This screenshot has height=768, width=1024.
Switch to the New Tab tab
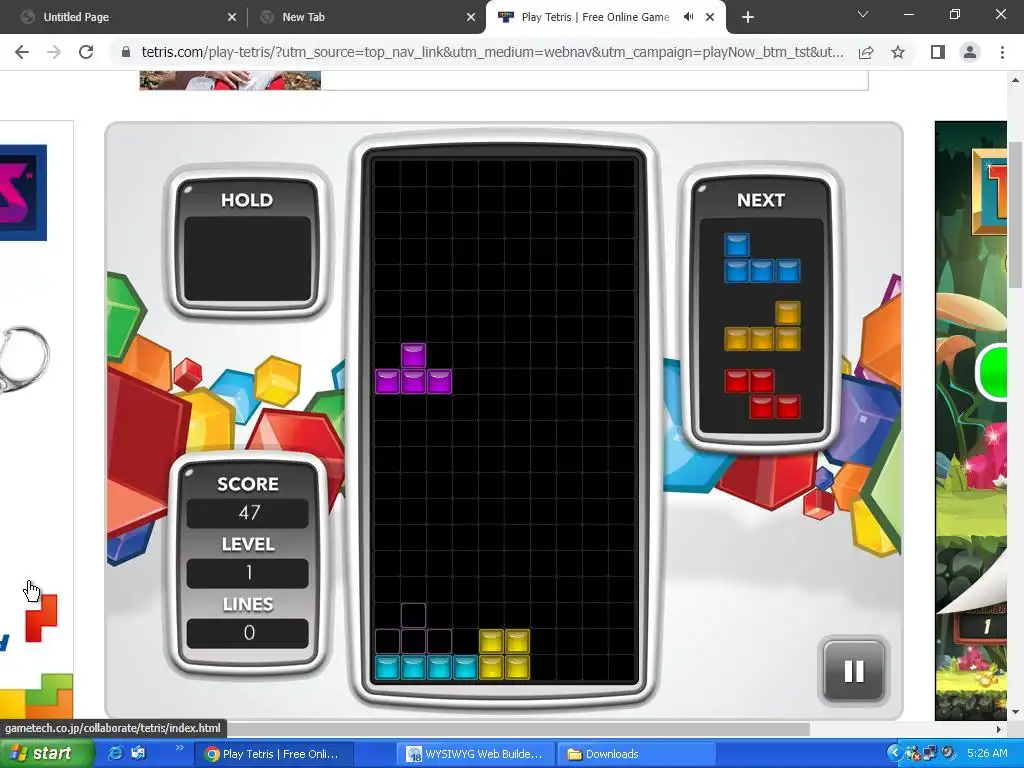pos(366,17)
